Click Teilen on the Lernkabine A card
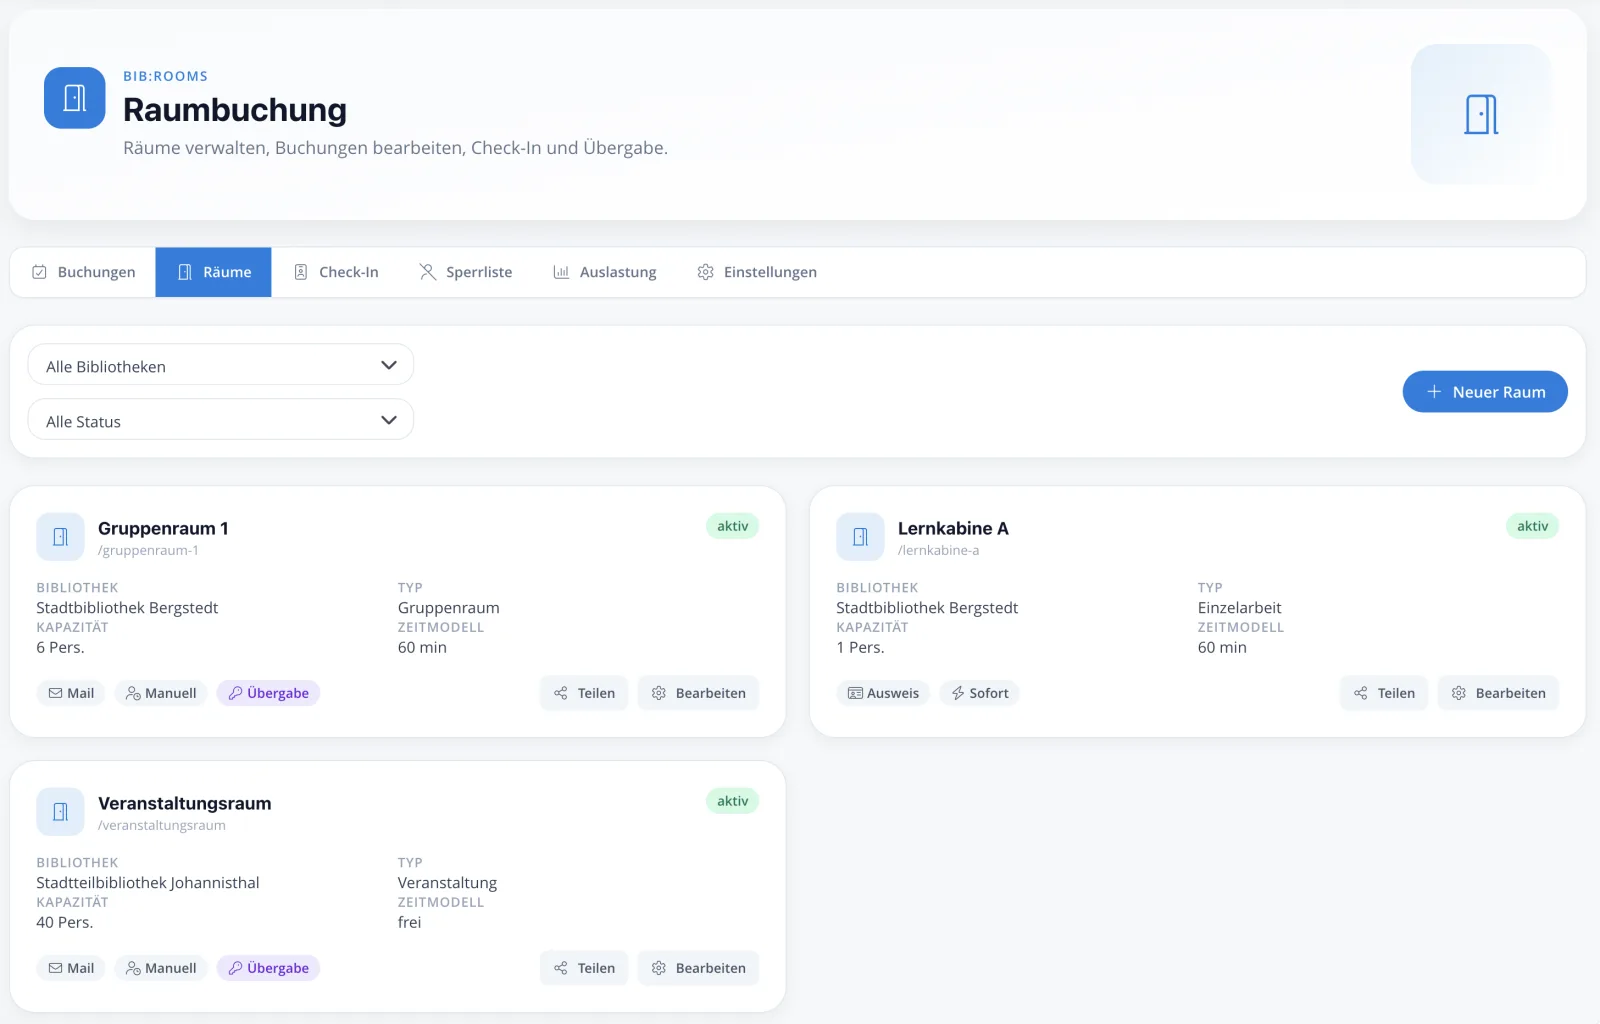 point(1384,693)
